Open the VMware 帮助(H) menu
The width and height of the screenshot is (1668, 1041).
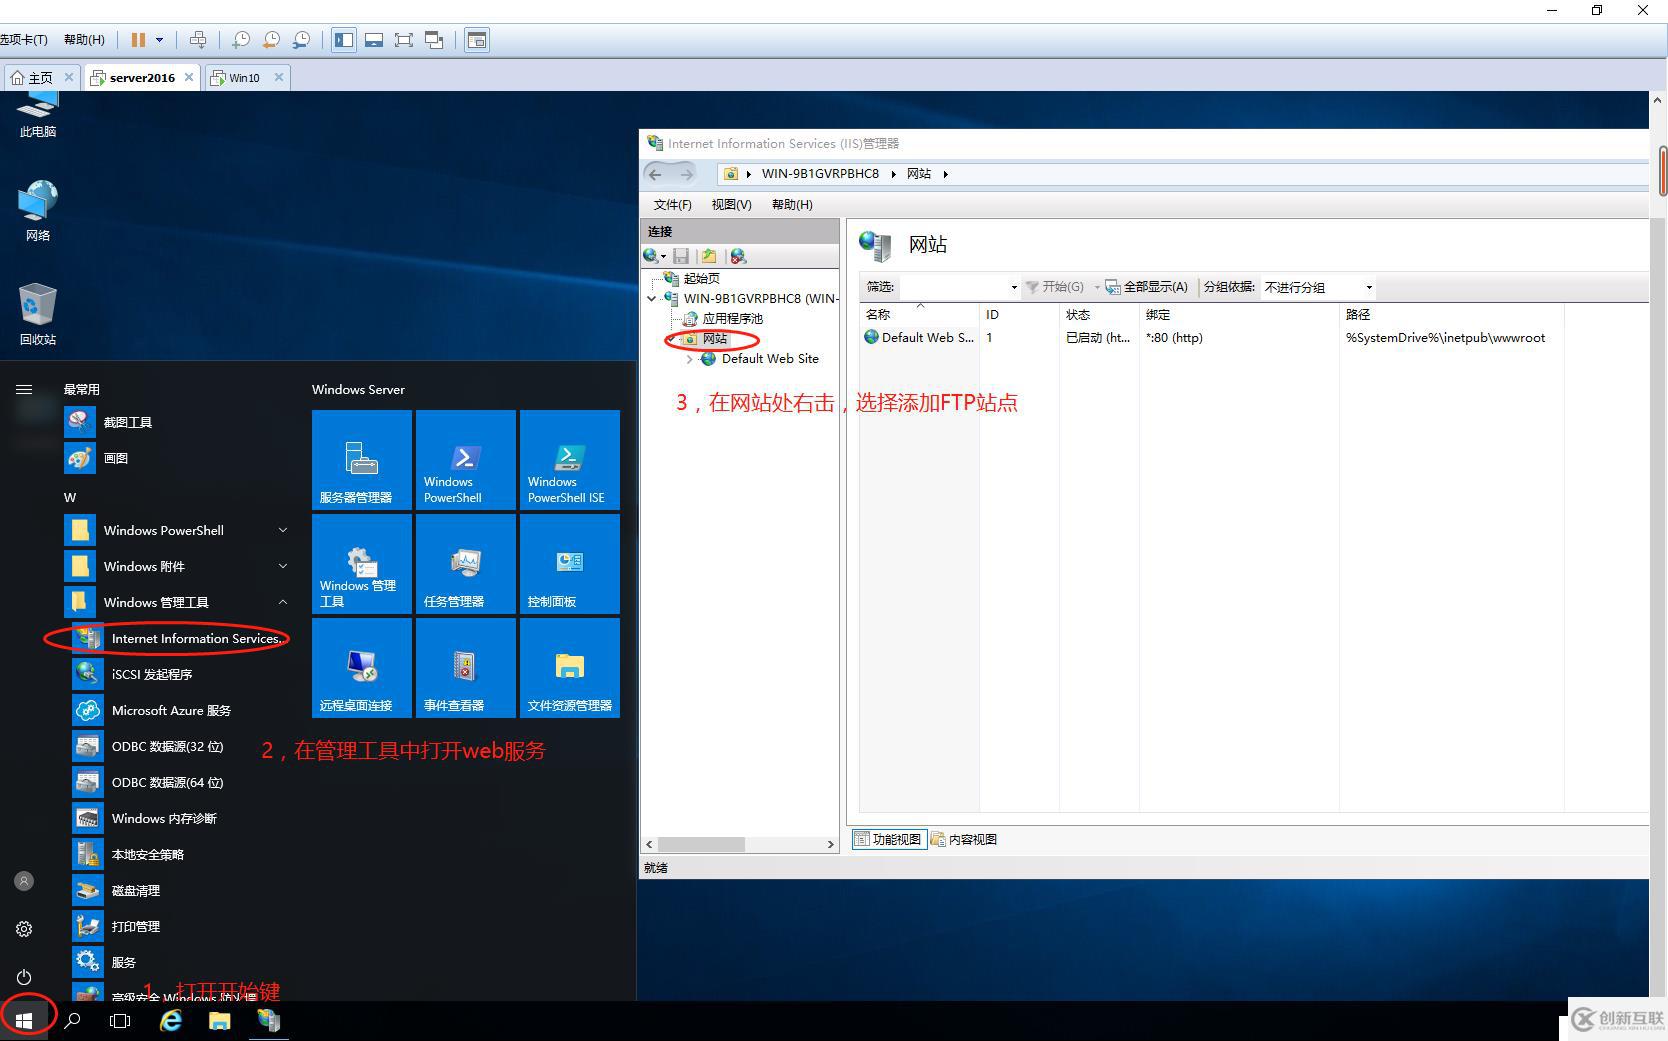pyautogui.click(x=84, y=39)
